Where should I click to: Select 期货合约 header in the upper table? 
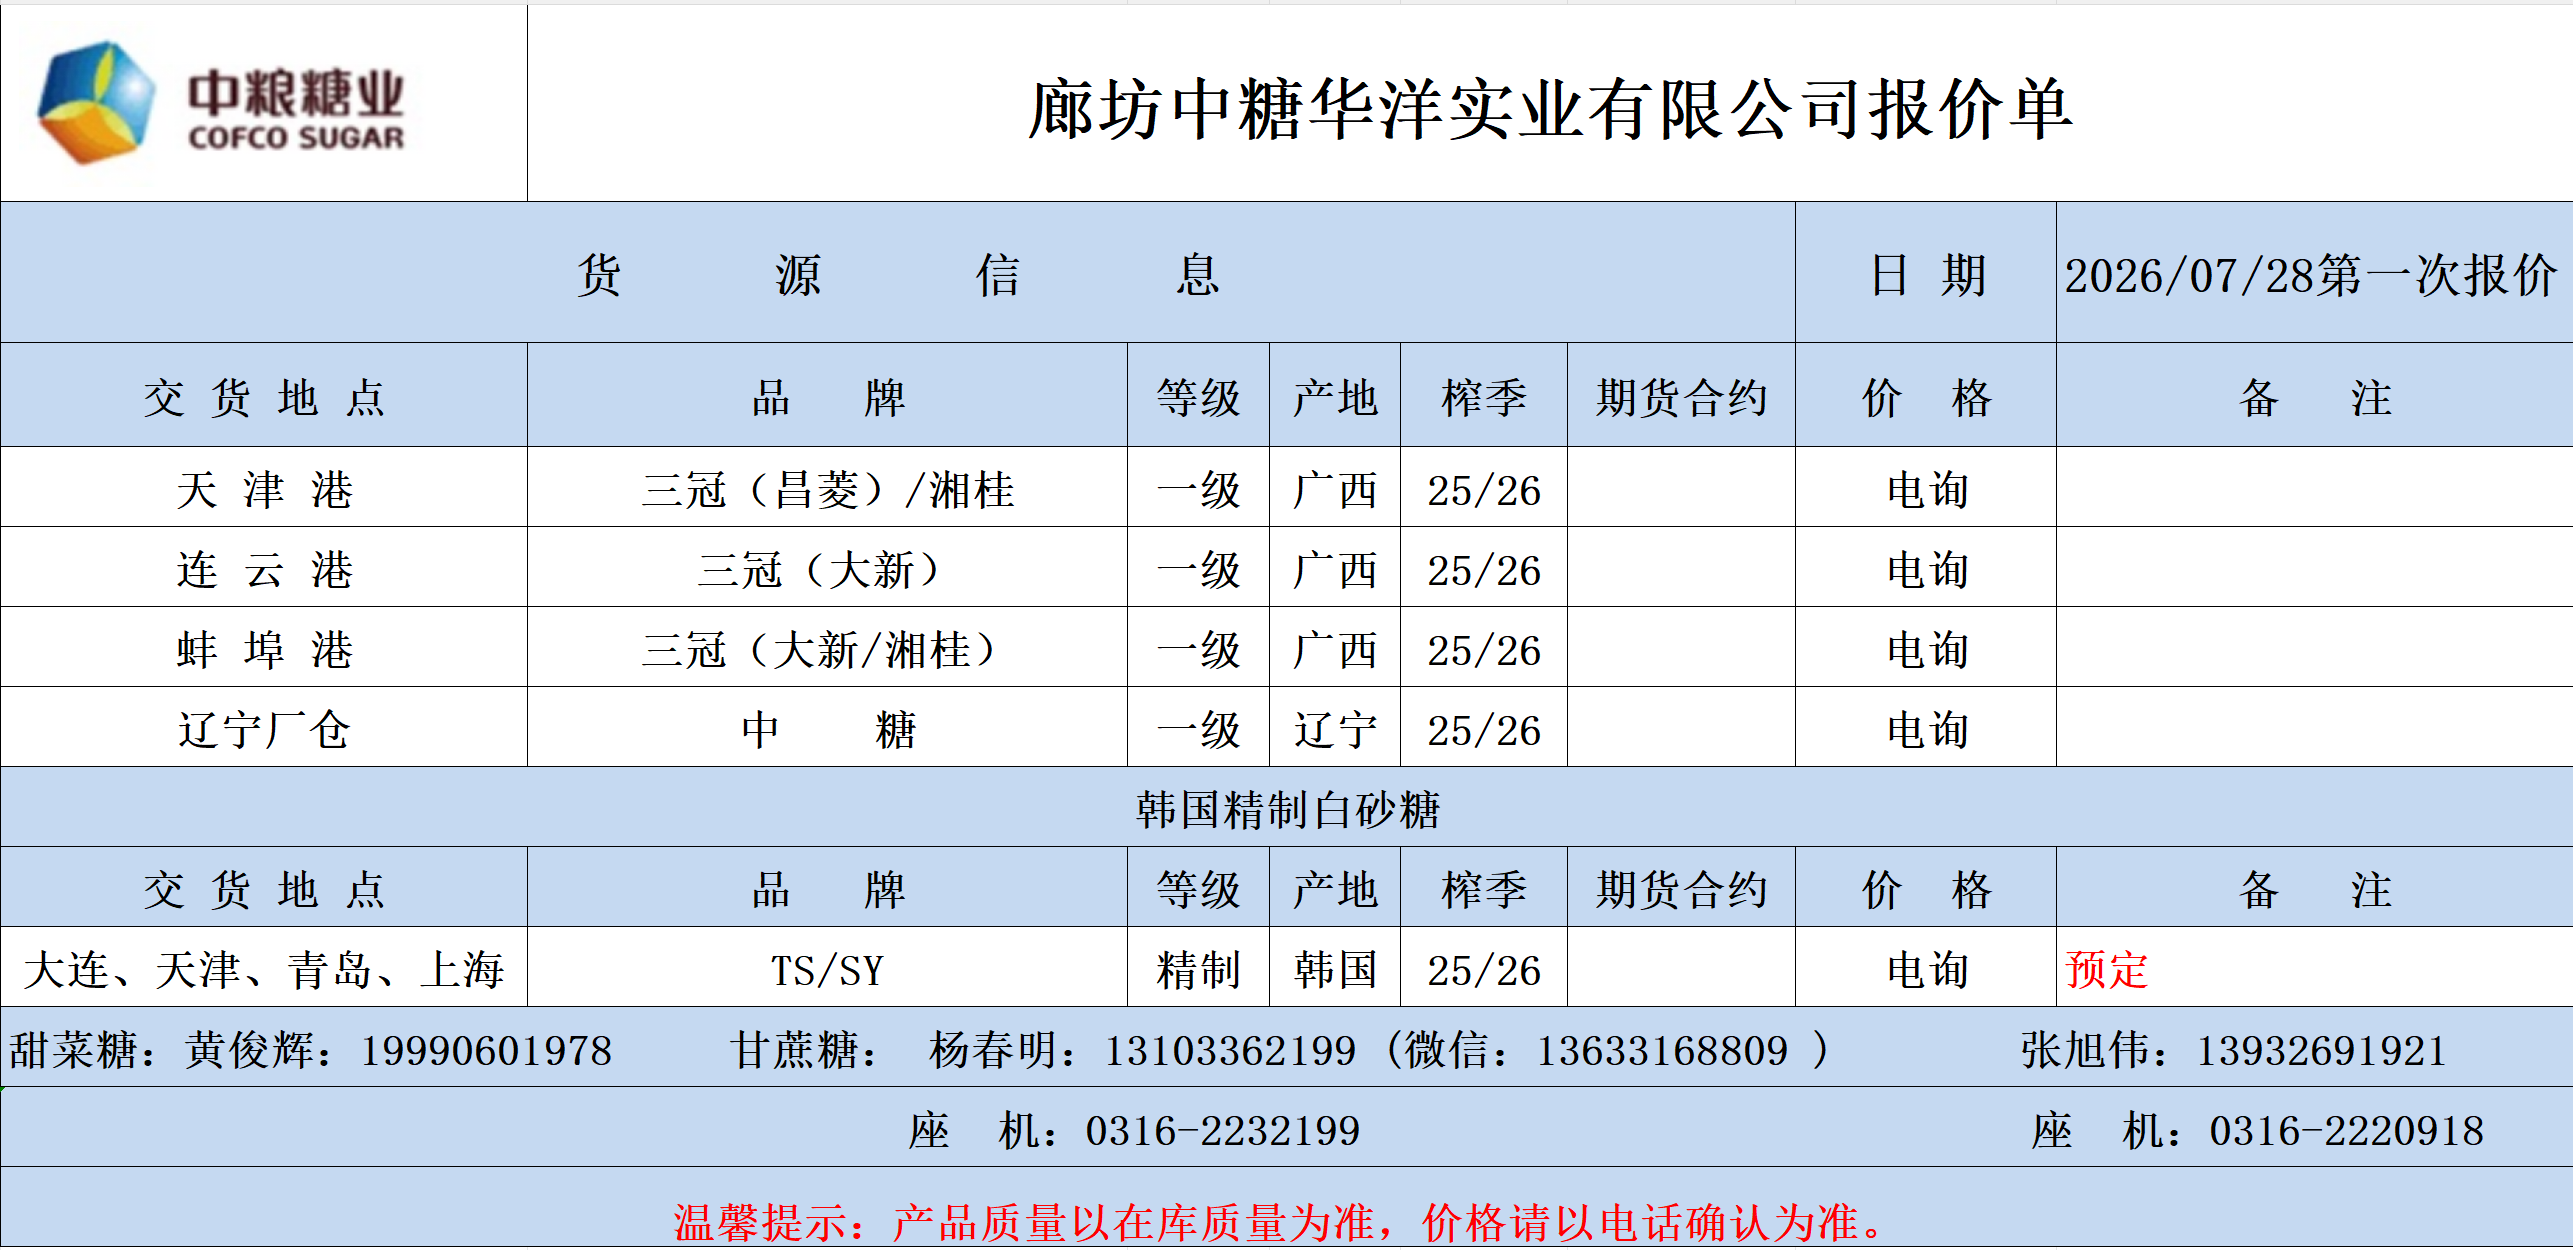tap(1681, 396)
